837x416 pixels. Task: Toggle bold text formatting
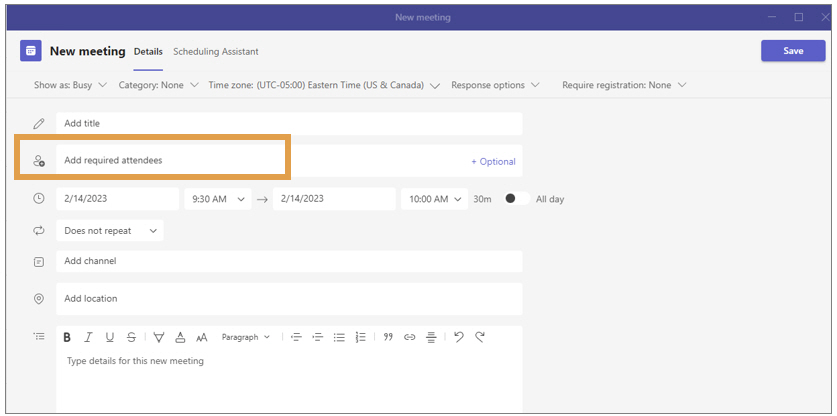[67, 338]
